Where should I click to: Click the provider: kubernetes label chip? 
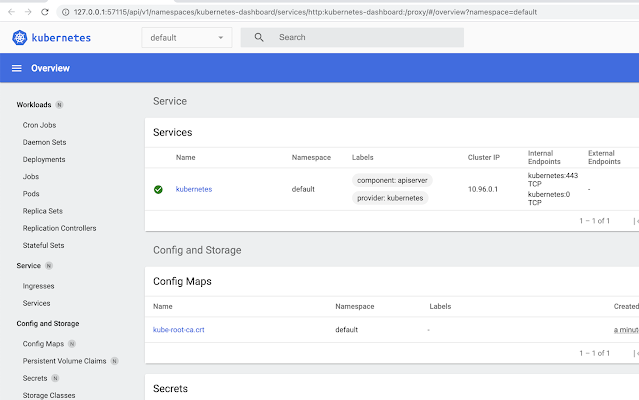390,198
